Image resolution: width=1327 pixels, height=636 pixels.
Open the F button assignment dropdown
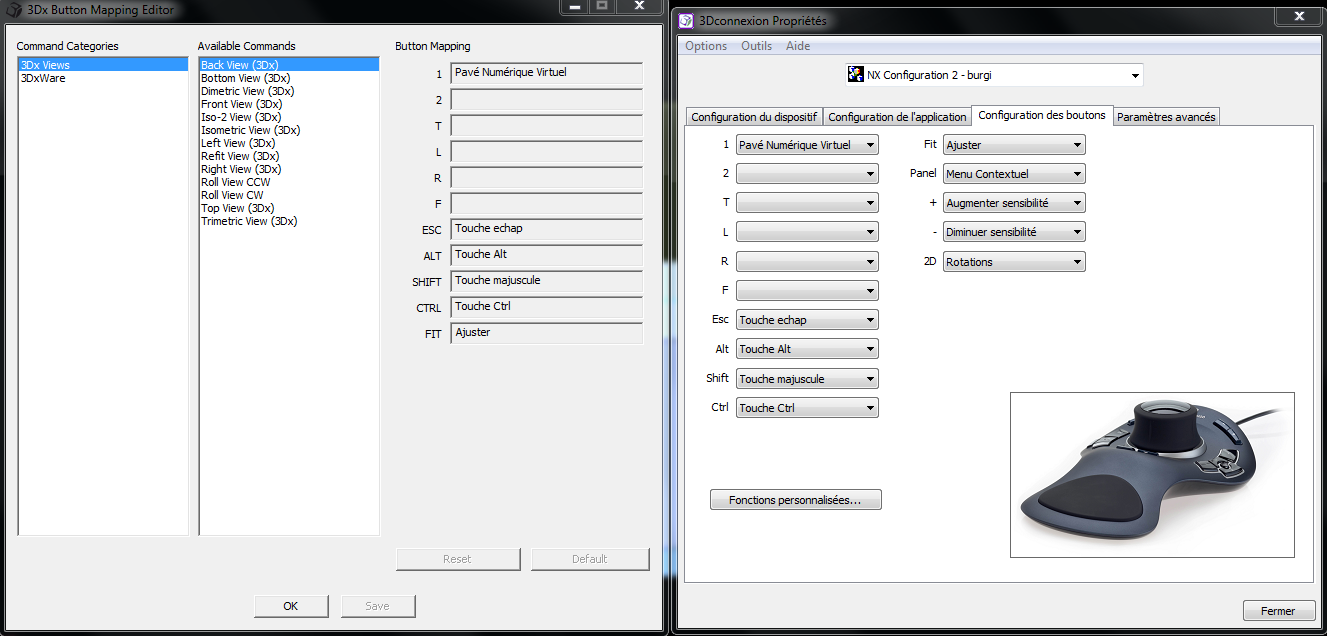[807, 291]
